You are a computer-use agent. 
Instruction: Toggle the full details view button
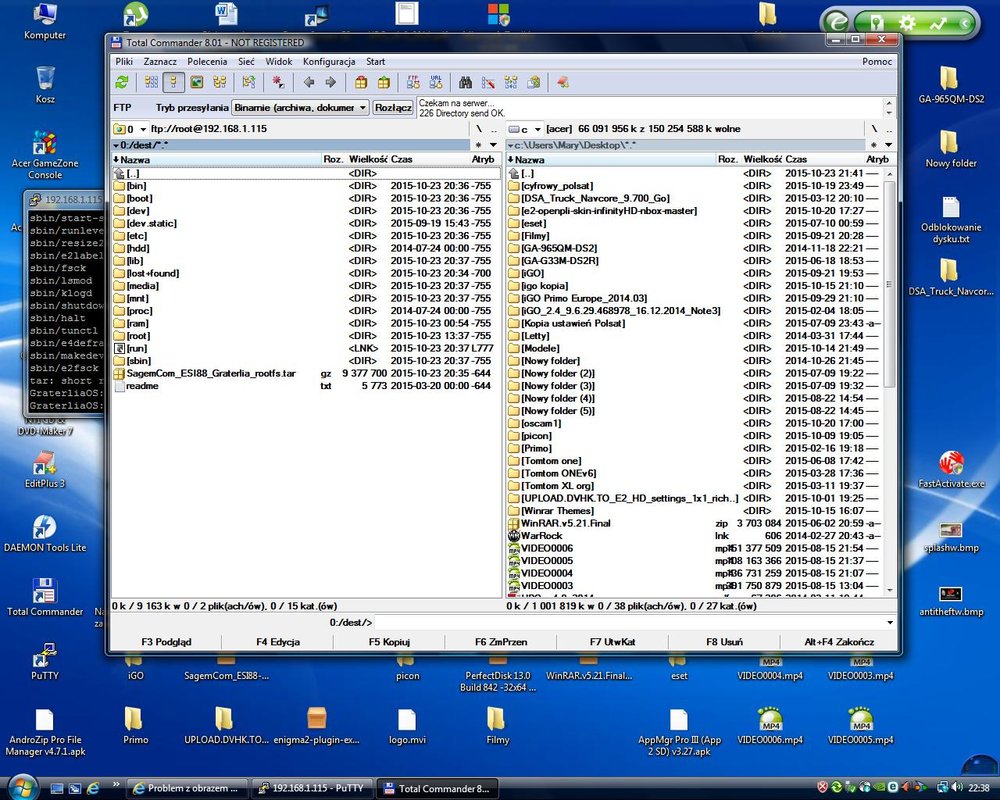point(173,82)
